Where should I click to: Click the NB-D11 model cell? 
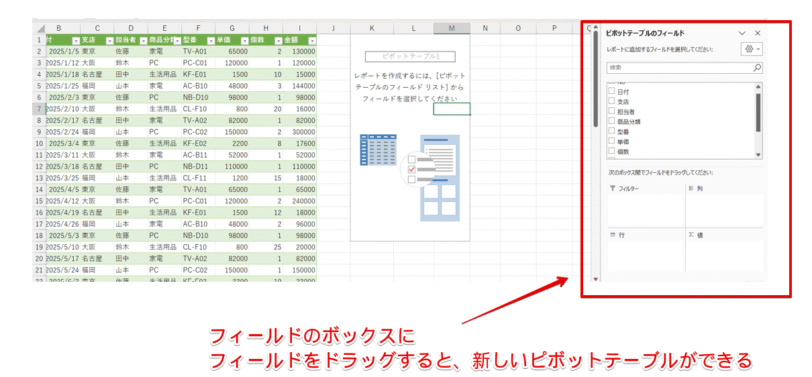[x=198, y=167]
